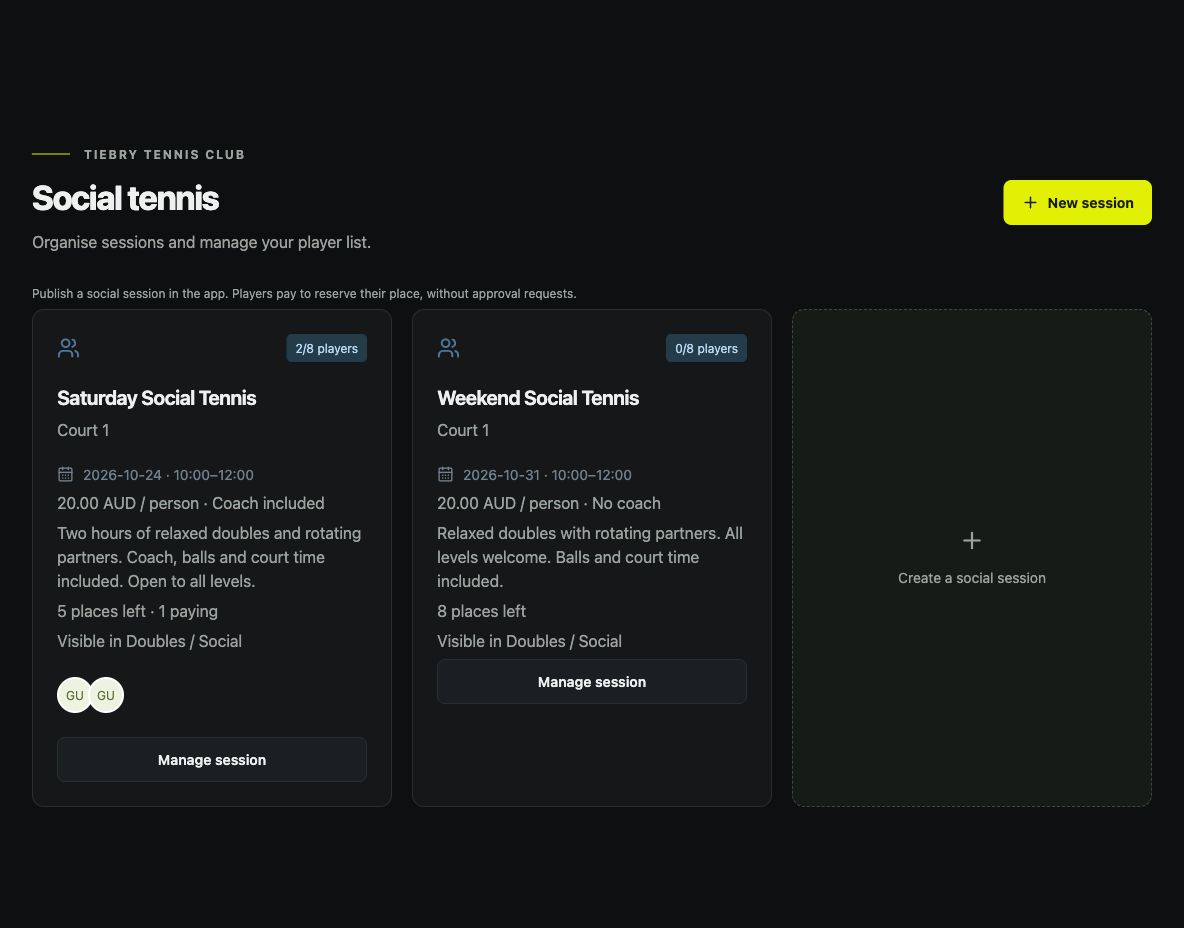Click the players icon on Weekend Social Tennis card
Screen dimensions: 1184x928
click(x=448, y=348)
